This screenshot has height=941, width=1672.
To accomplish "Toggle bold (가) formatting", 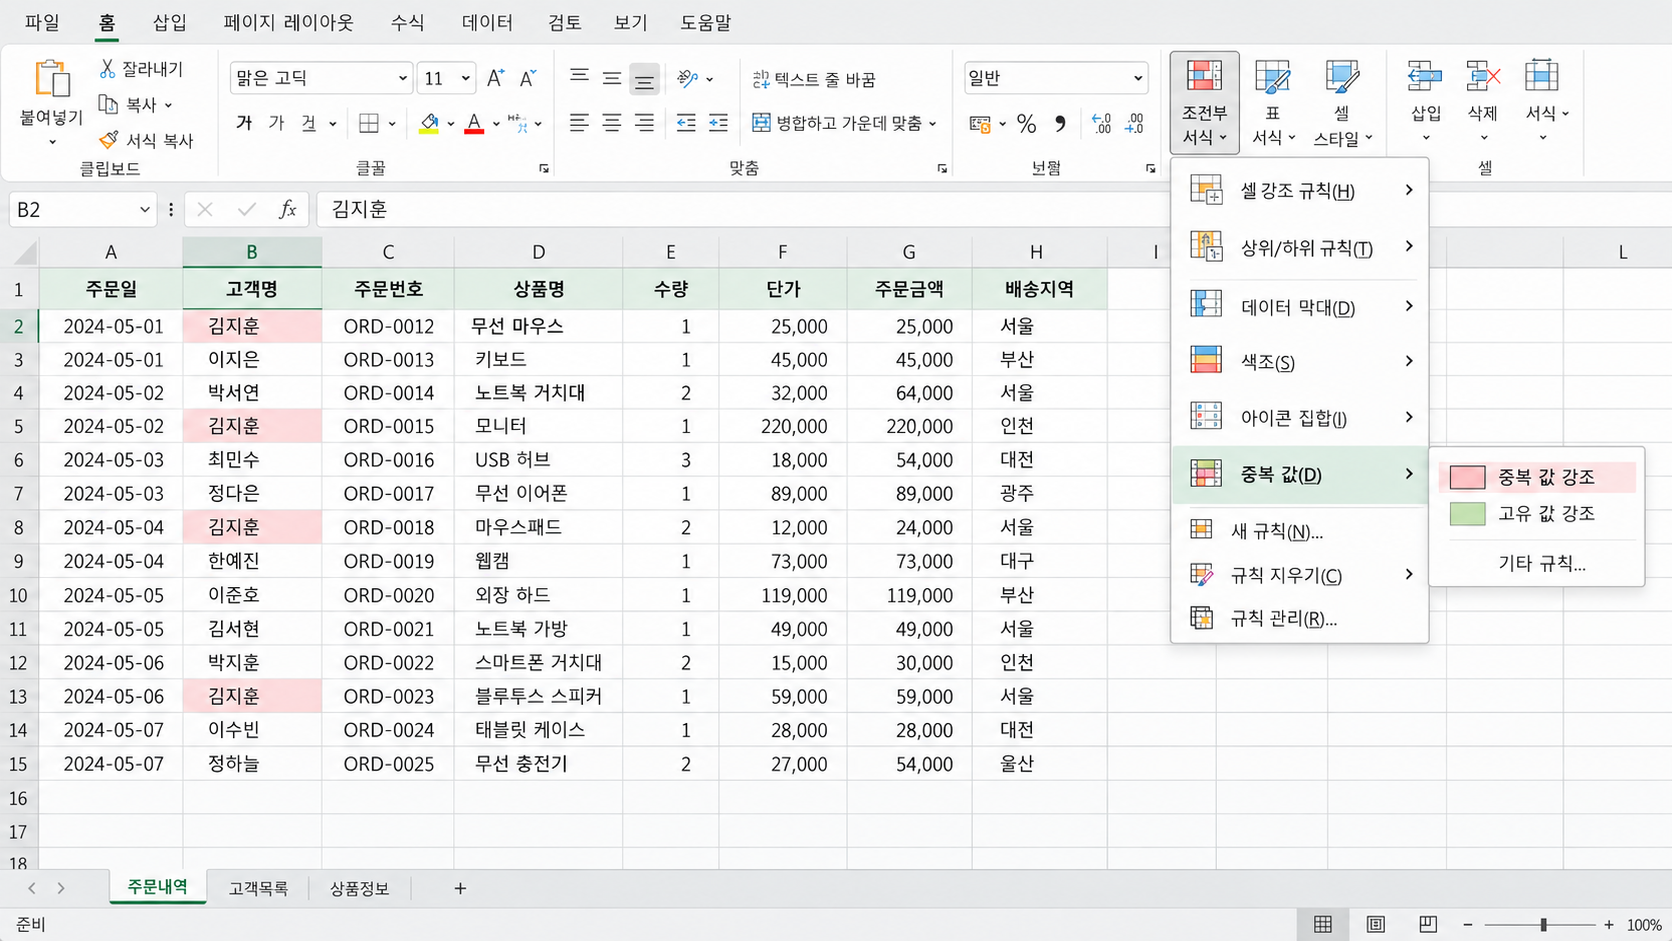I will coord(244,123).
